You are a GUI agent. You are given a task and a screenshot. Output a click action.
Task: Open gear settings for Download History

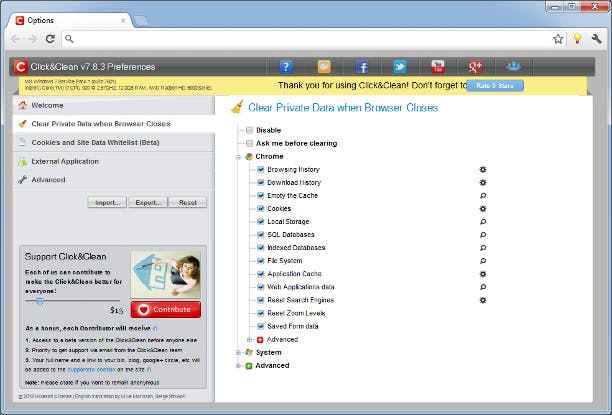[x=483, y=182]
